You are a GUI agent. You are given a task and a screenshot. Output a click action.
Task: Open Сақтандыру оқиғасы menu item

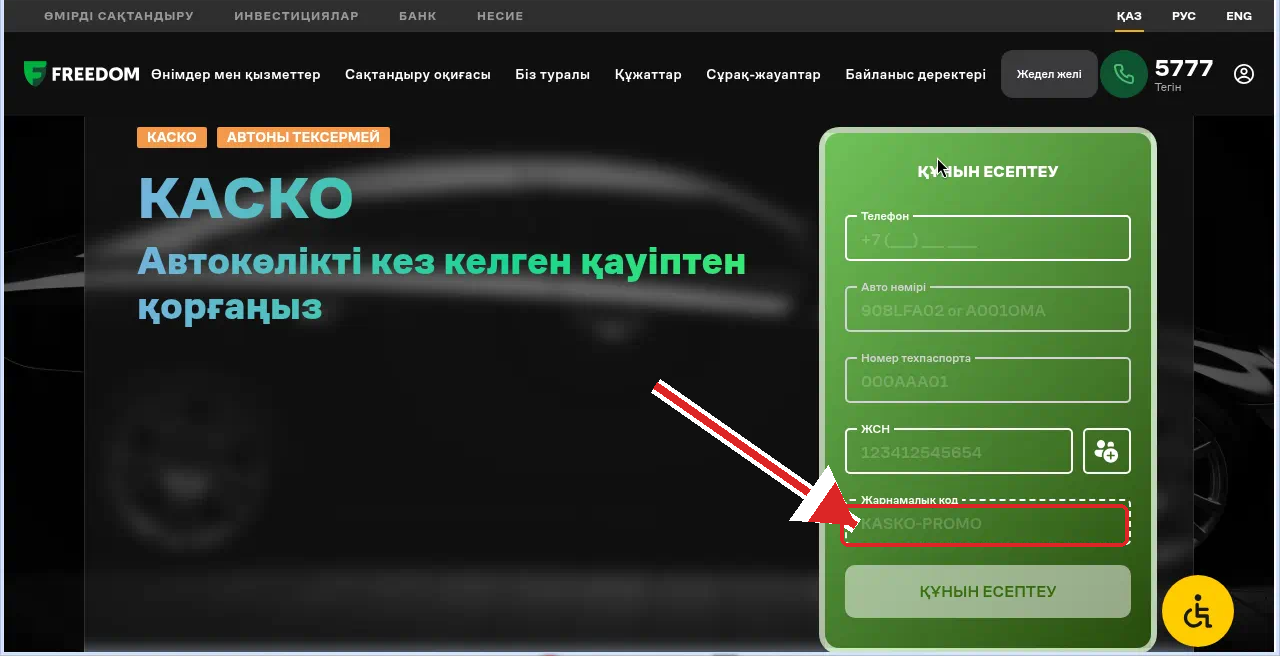(x=418, y=74)
